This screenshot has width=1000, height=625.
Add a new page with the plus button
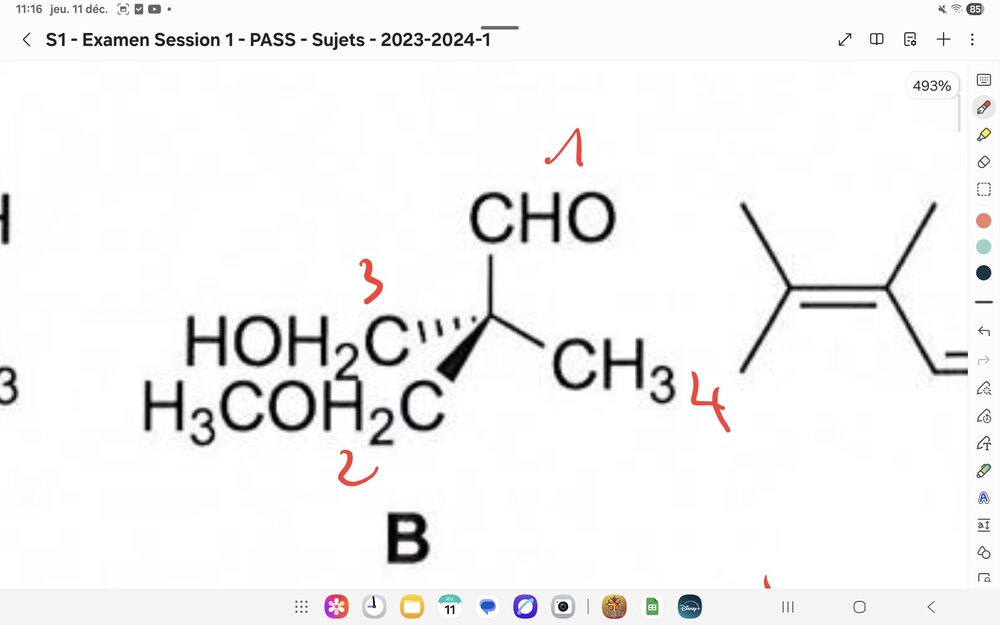943,39
